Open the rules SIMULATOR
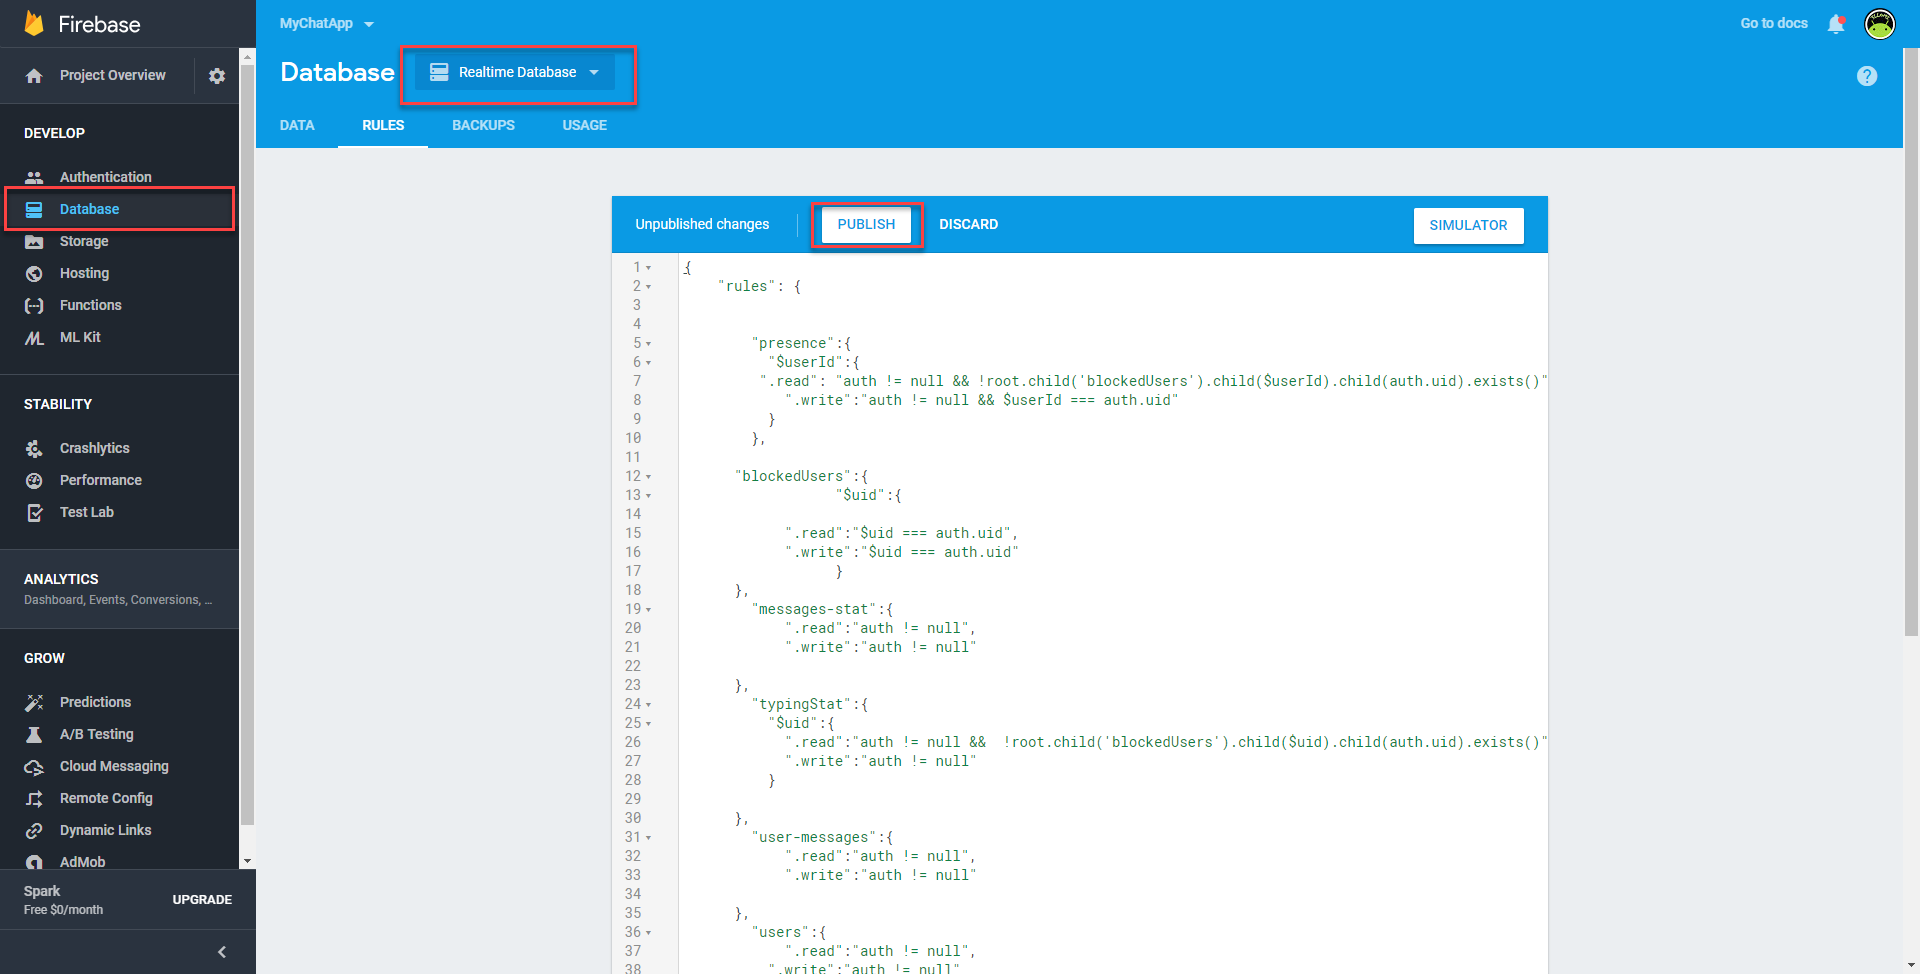 [x=1467, y=226]
